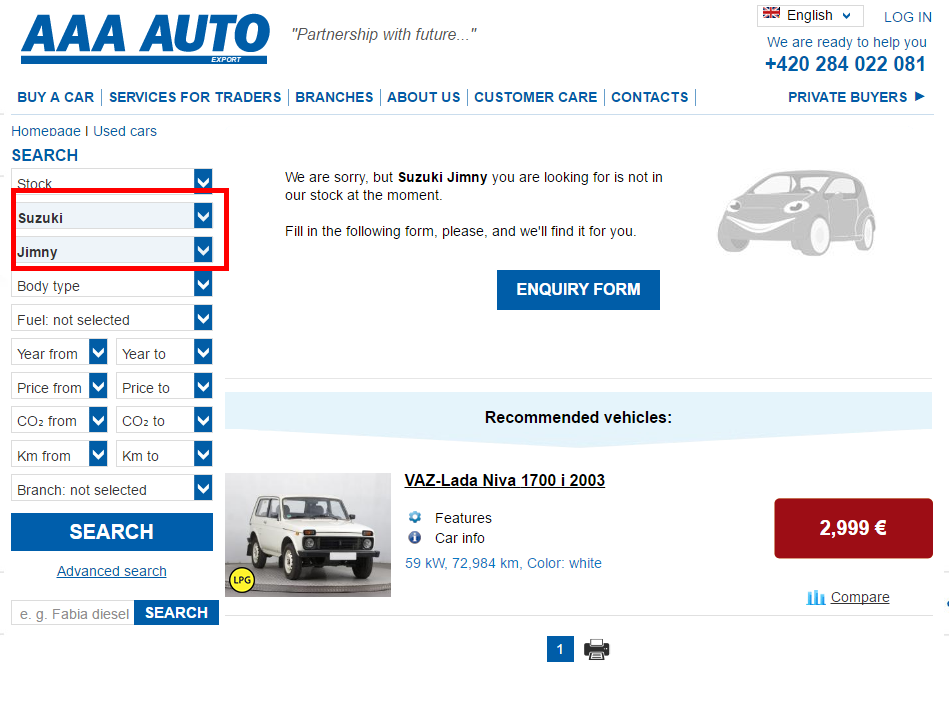Open the ABOUT US menu
949x715 pixels.
point(424,97)
